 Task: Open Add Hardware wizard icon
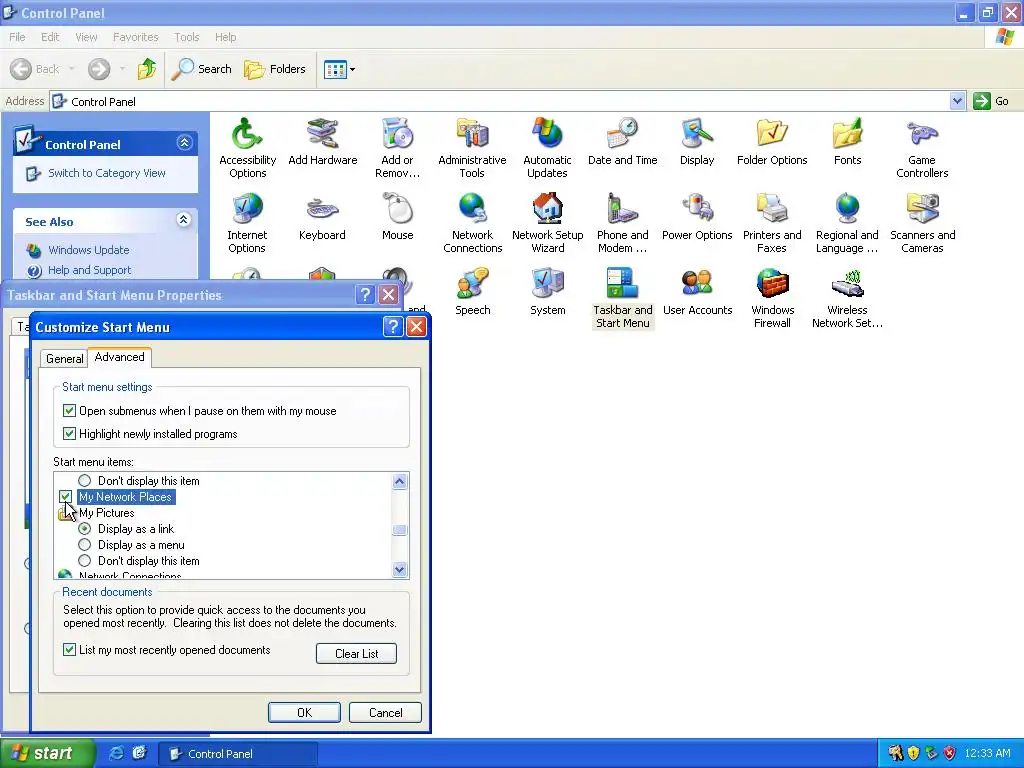[323, 141]
